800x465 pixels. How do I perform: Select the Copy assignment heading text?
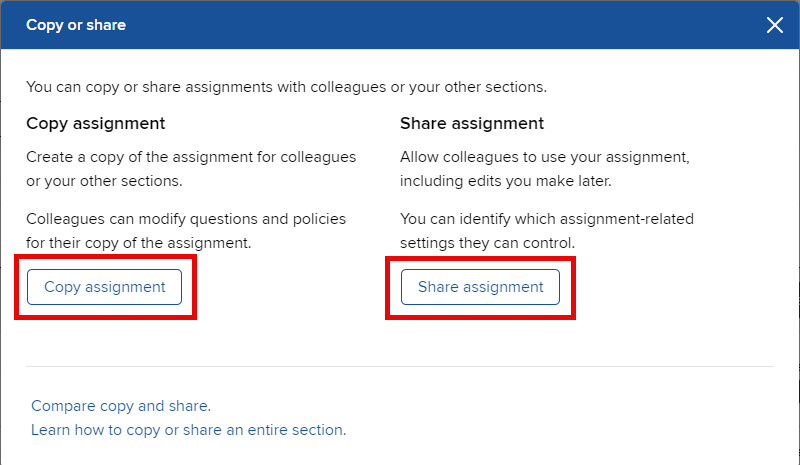coord(95,124)
